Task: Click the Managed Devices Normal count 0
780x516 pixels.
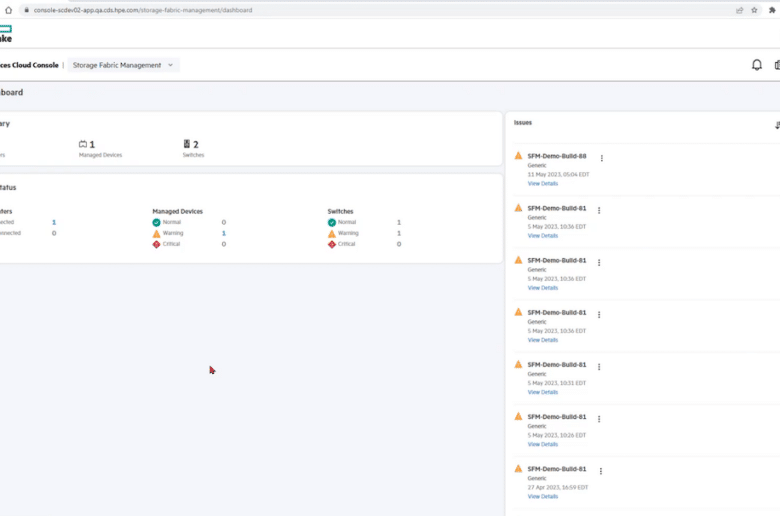Action: tap(223, 222)
